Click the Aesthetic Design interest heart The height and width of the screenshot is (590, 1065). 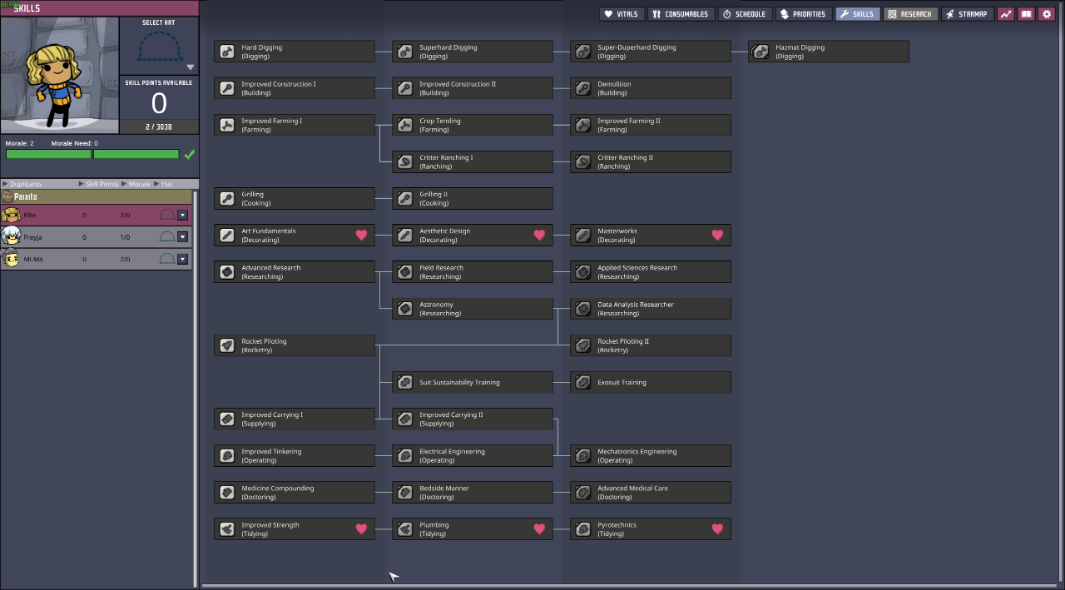[x=539, y=235]
